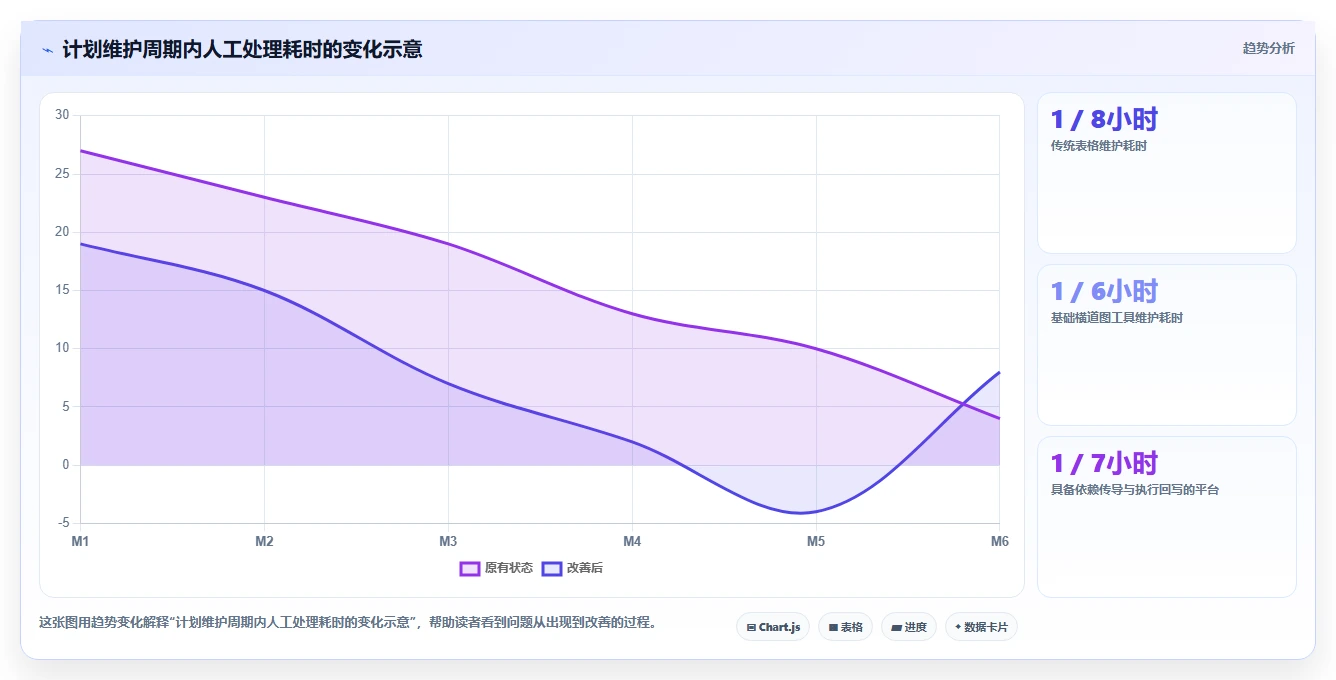The height and width of the screenshot is (680, 1336).
Task: Click the blue 改善后 legend swatch
Action: click(x=552, y=568)
